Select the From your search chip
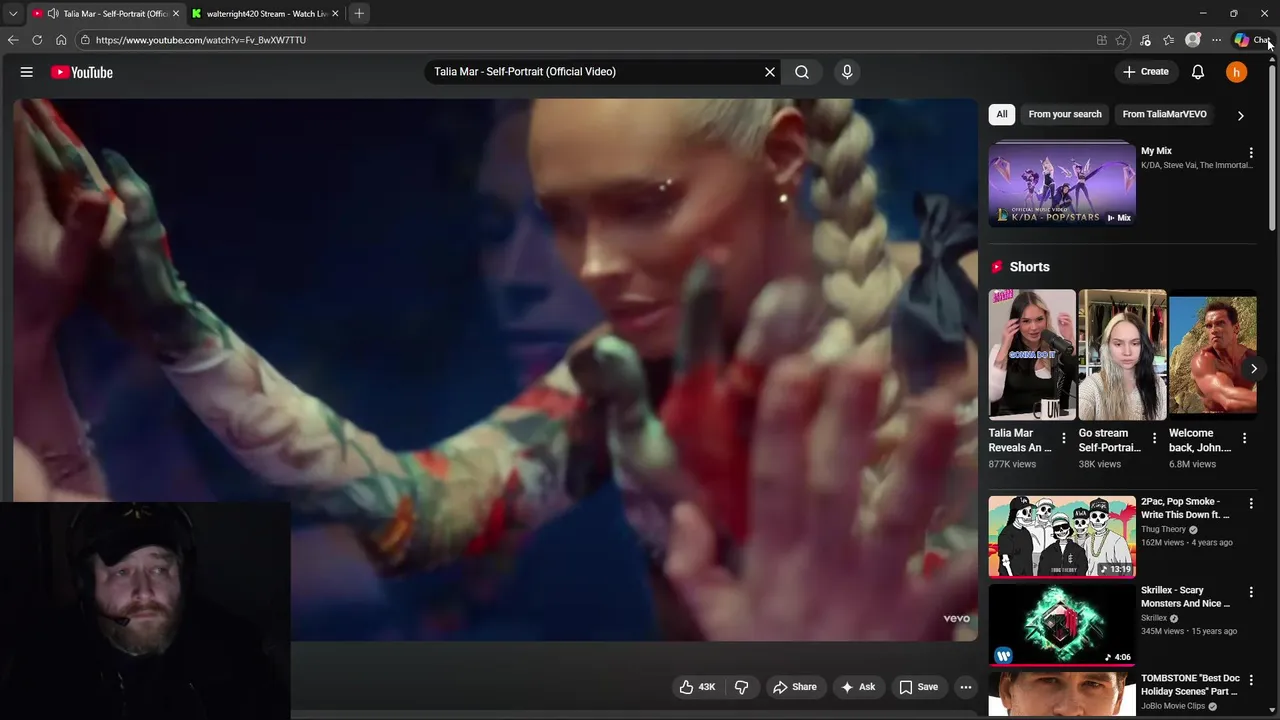 [1065, 114]
